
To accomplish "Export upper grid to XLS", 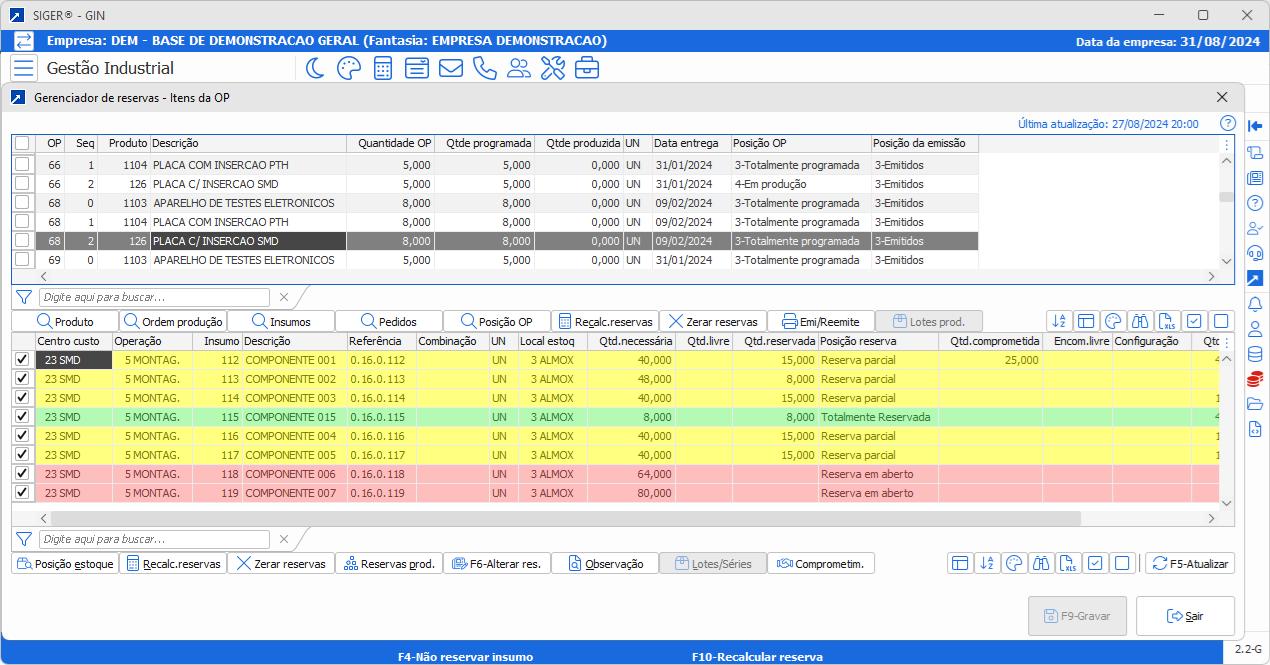I will point(1166,322).
